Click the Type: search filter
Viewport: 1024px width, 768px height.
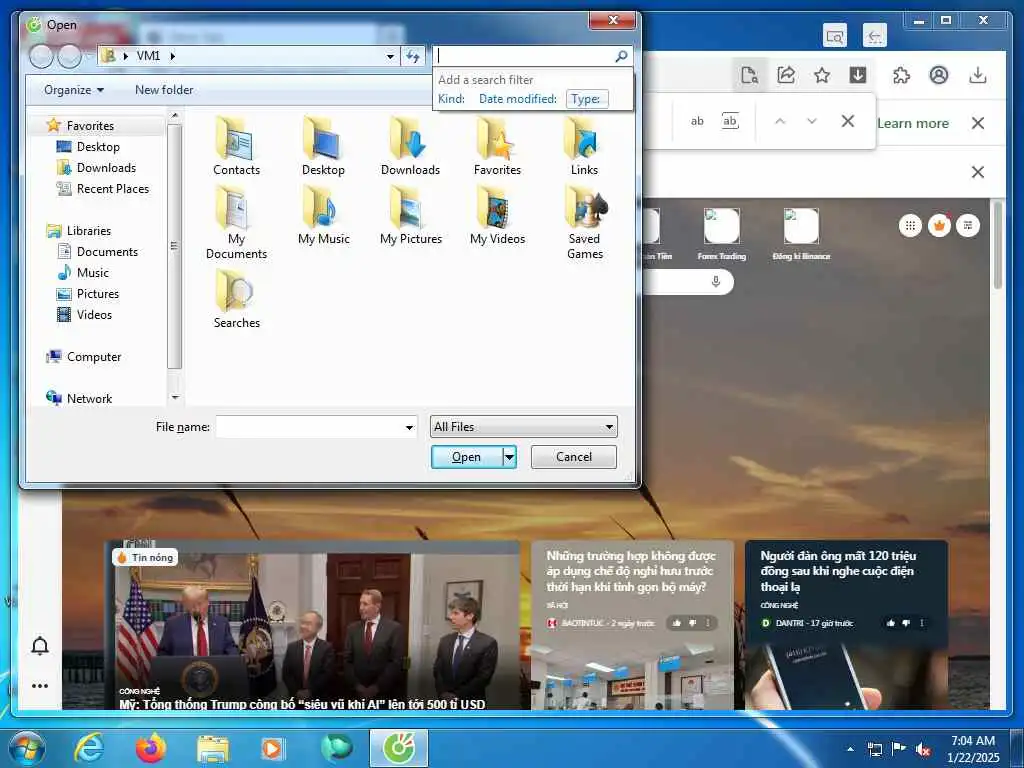point(586,99)
